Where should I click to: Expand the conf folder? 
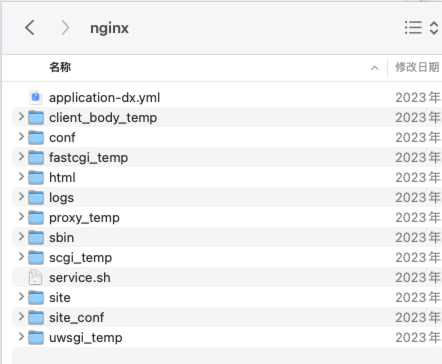click(x=21, y=137)
